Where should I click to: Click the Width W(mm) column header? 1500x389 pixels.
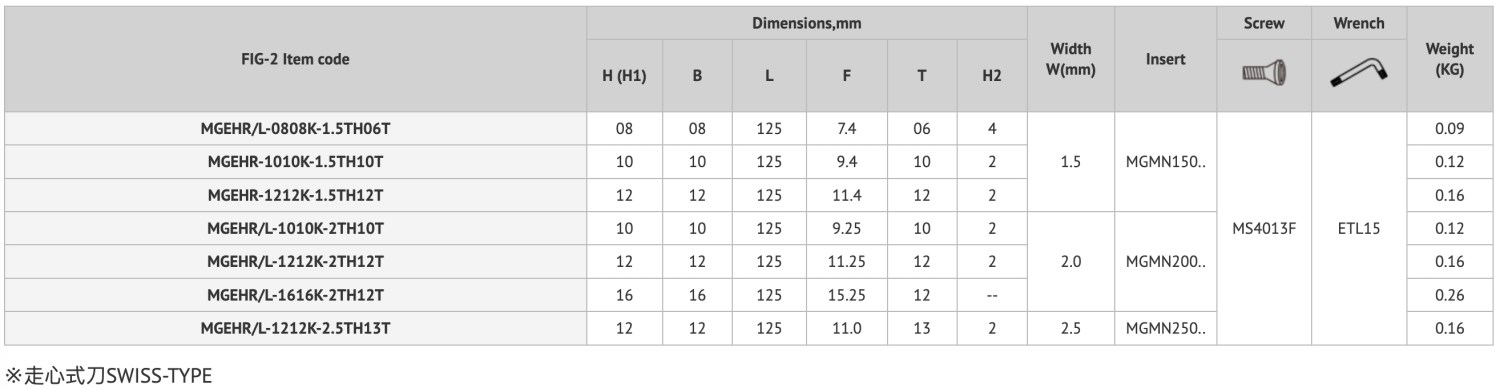coord(1070,58)
